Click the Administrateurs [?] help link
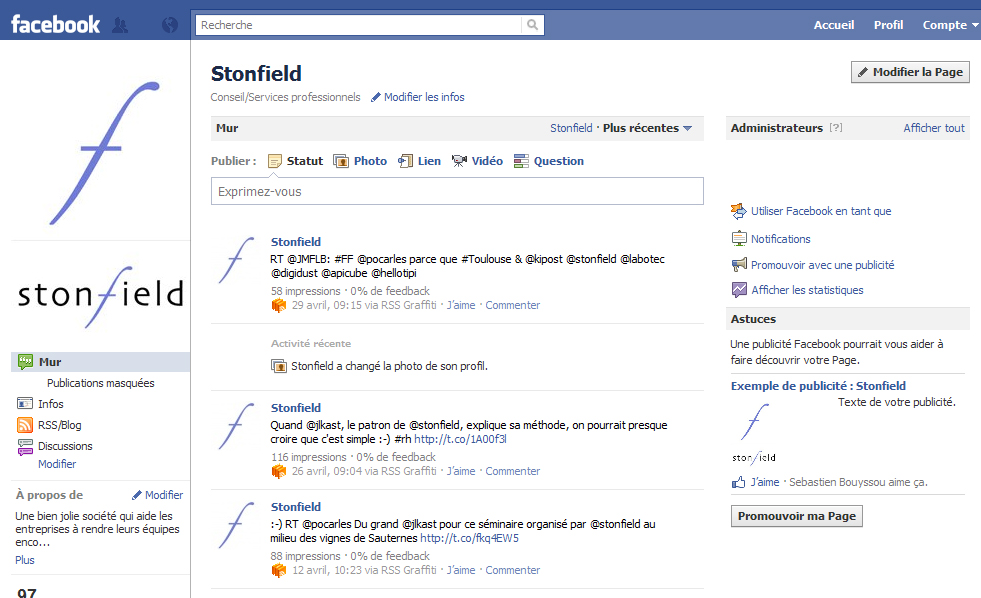This screenshot has width=981, height=598. pos(836,128)
